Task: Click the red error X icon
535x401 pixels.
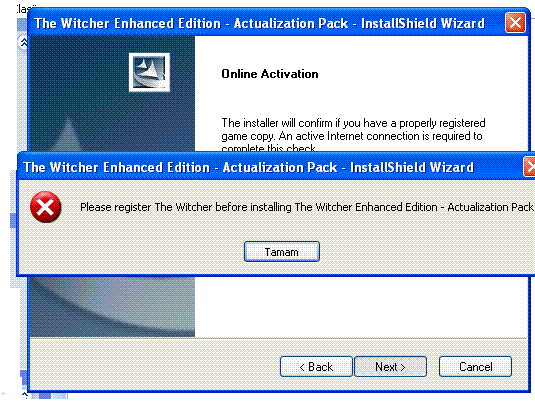Action: [45, 207]
